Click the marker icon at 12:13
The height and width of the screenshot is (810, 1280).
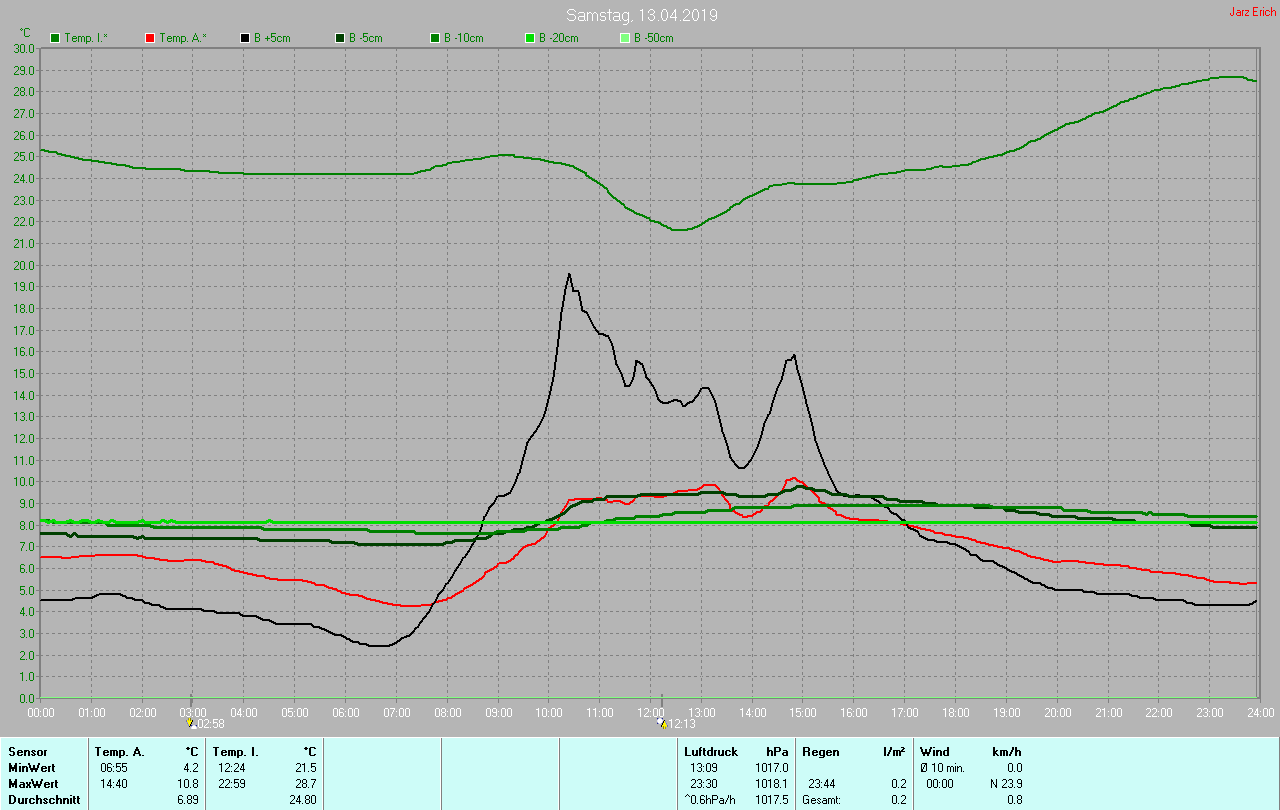661,723
